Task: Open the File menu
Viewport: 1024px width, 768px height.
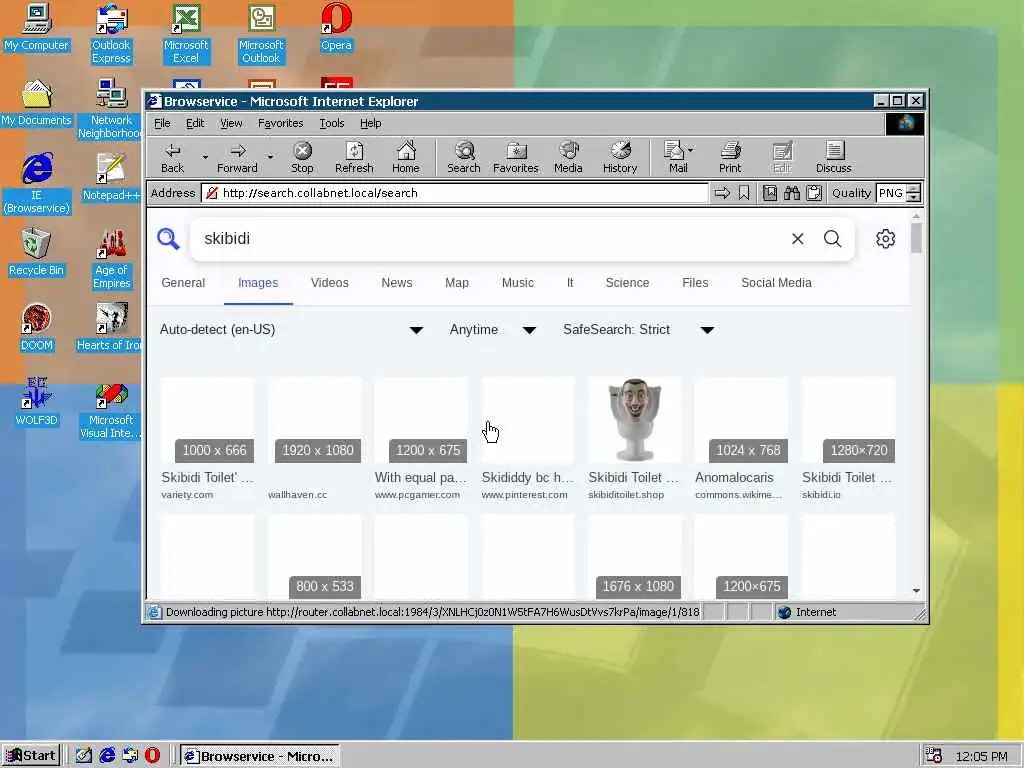Action: [x=162, y=123]
